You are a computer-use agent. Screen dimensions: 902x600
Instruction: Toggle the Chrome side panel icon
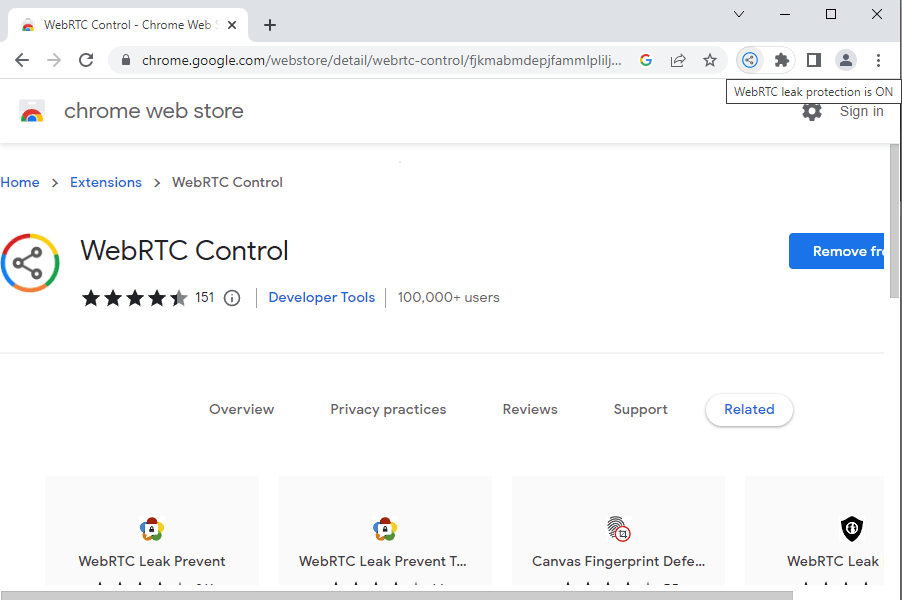tap(813, 60)
